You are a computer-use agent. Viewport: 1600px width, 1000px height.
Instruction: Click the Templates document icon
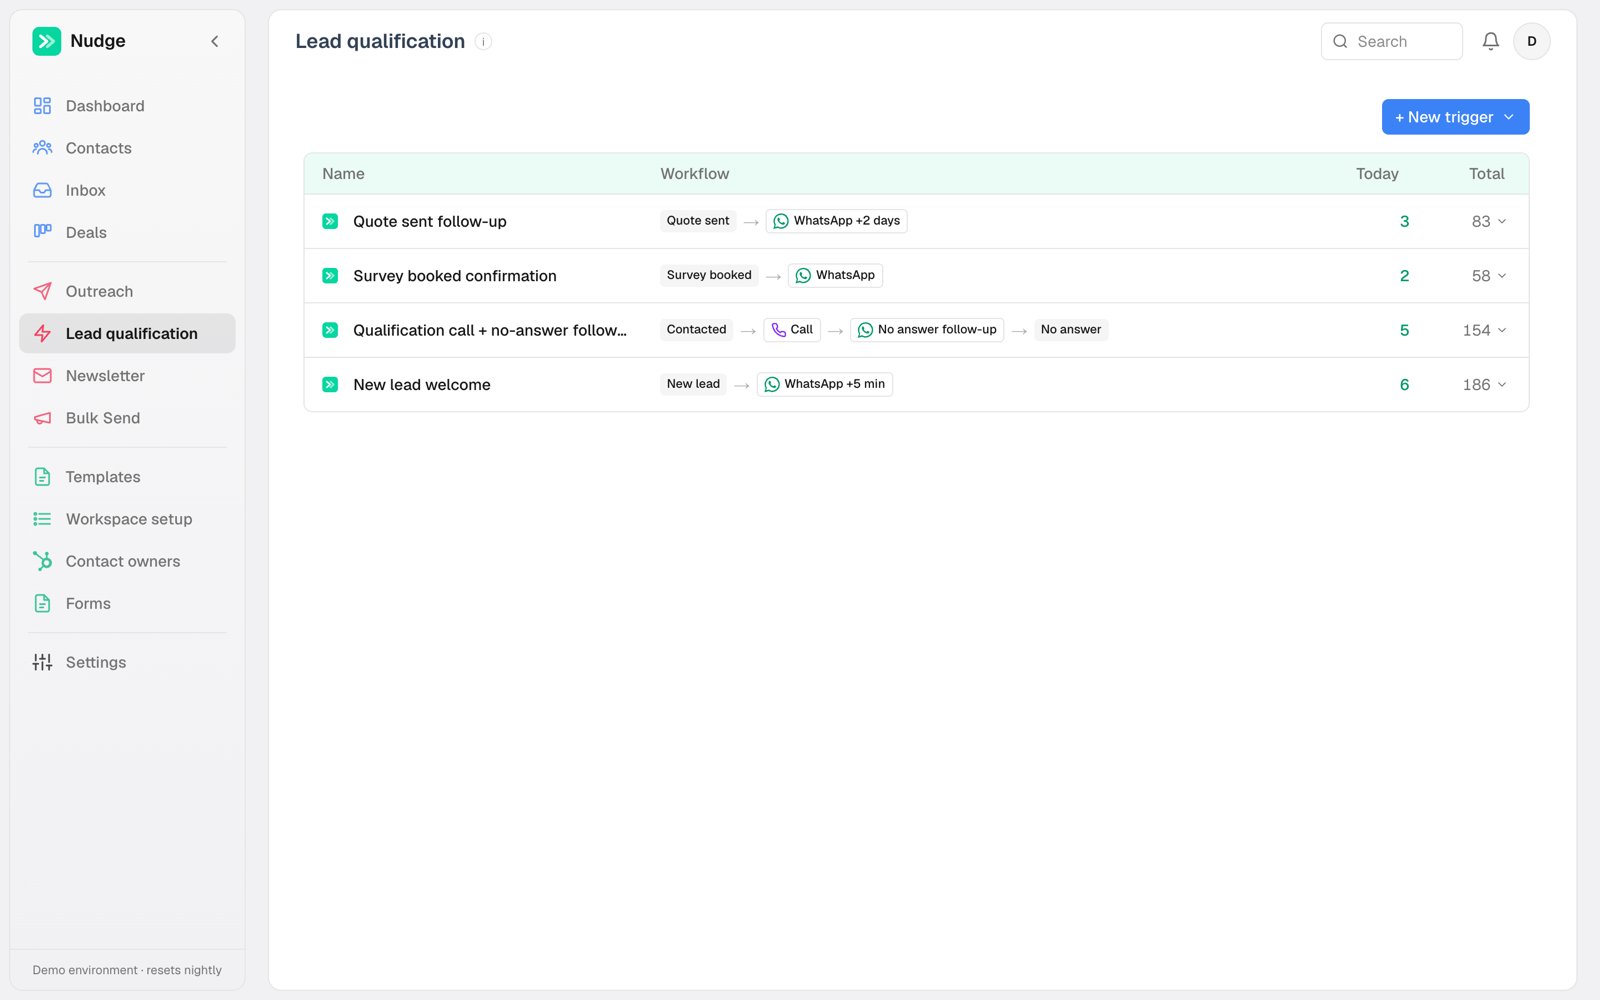pyautogui.click(x=42, y=477)
